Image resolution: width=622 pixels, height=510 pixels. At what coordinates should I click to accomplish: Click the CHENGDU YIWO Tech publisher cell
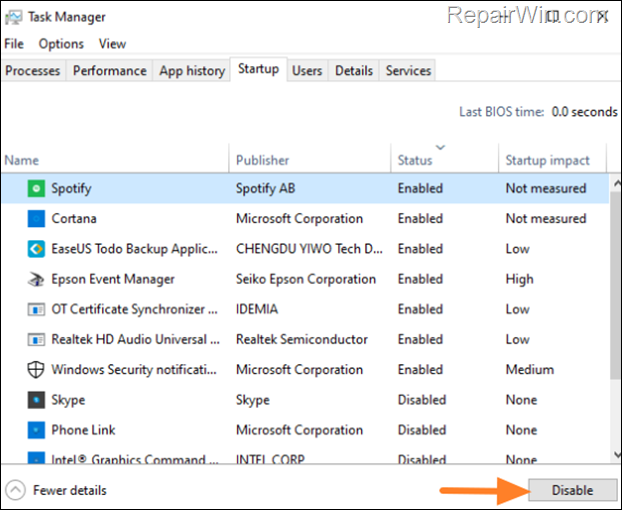tap(309, 249)
